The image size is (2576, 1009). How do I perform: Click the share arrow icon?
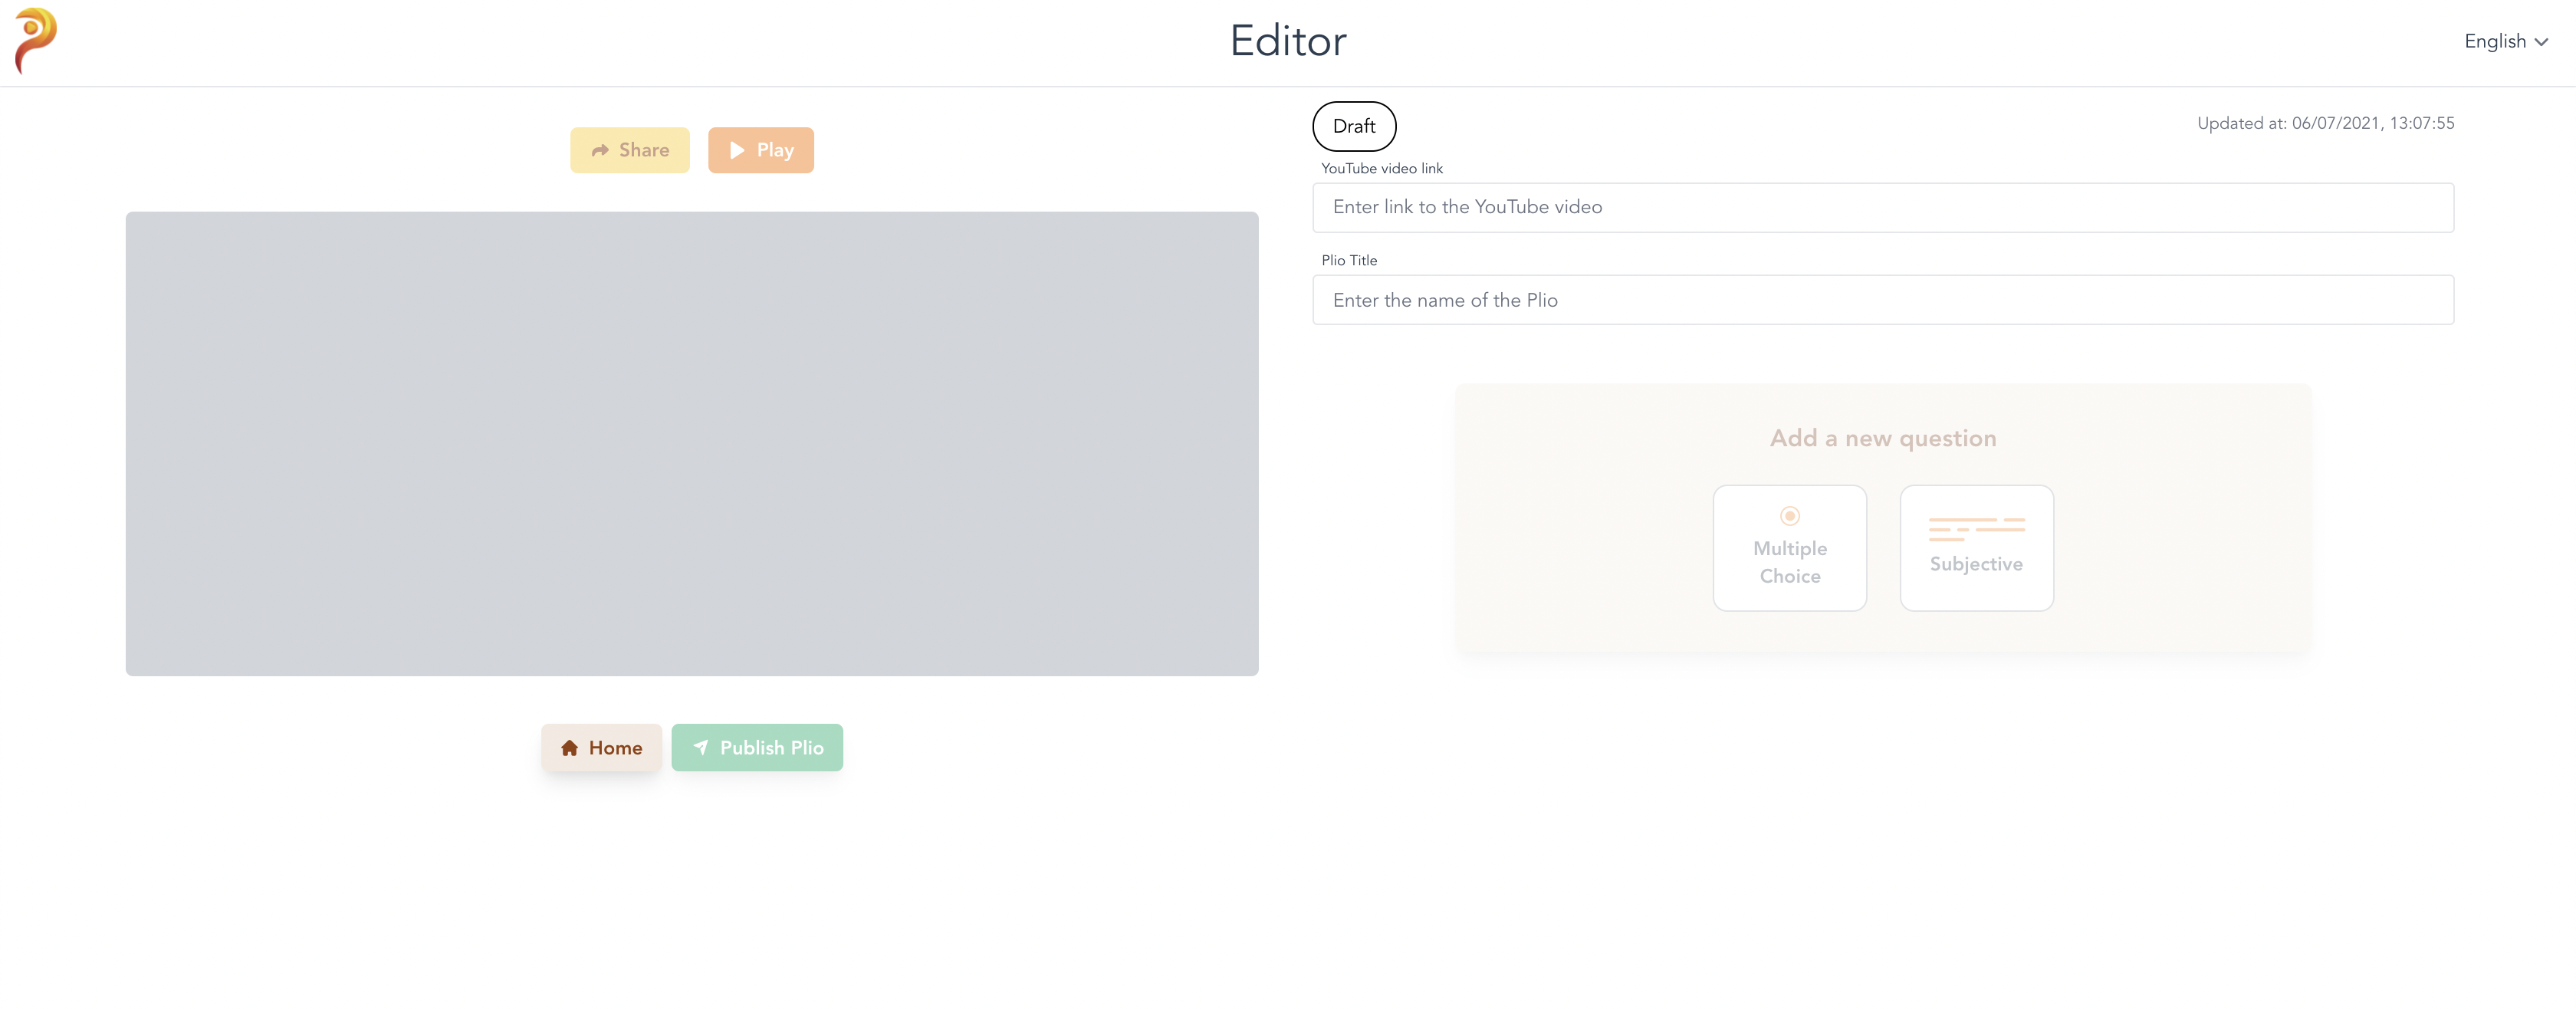600,151
